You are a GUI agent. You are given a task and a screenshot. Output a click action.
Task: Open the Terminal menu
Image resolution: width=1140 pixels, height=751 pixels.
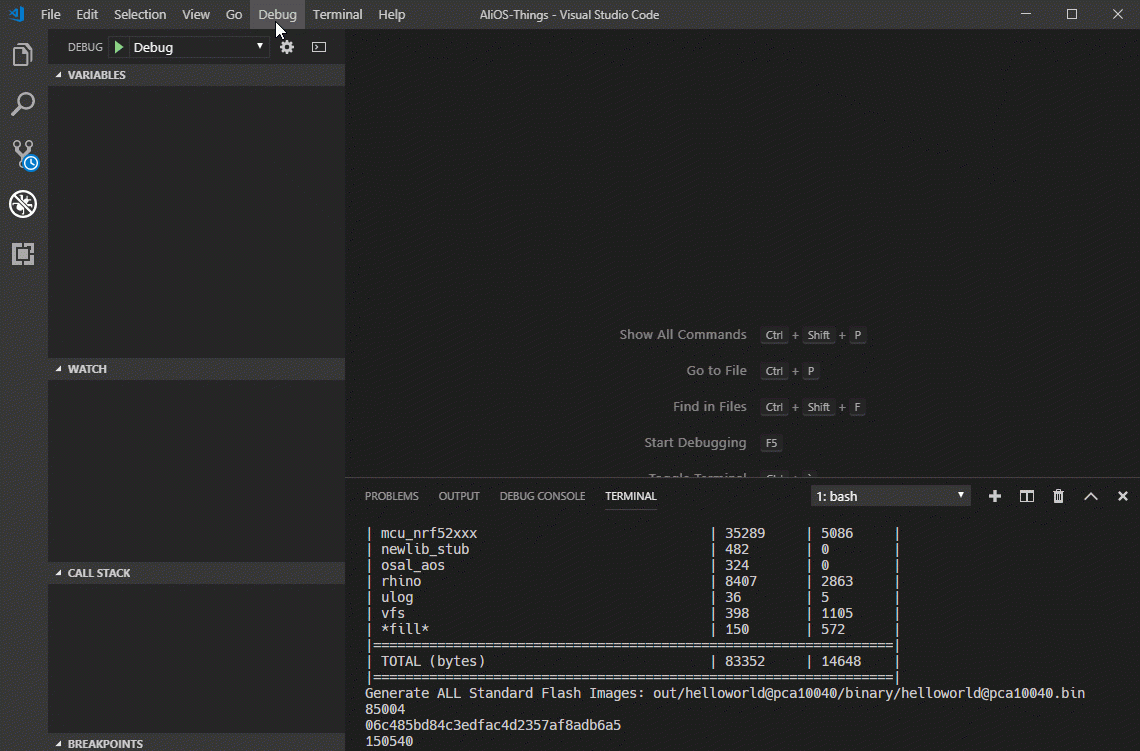tap(337, 15)
